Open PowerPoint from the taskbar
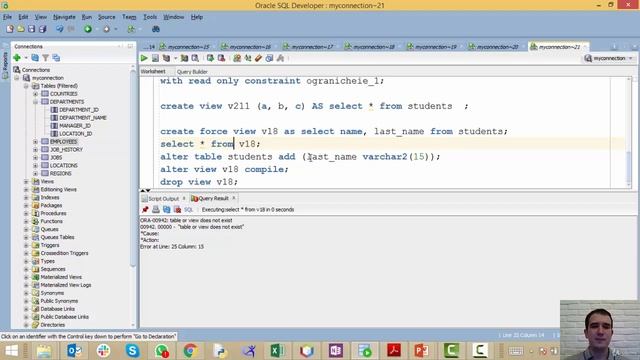Image resolution: width=640 pixels, height=360 pixels. coord(422,351)
